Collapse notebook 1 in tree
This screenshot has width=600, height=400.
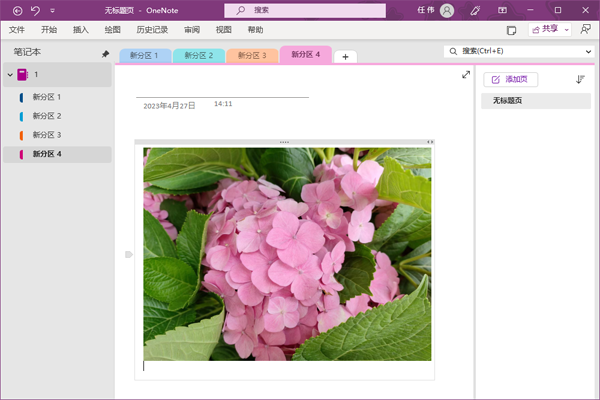tap(9, 75)
